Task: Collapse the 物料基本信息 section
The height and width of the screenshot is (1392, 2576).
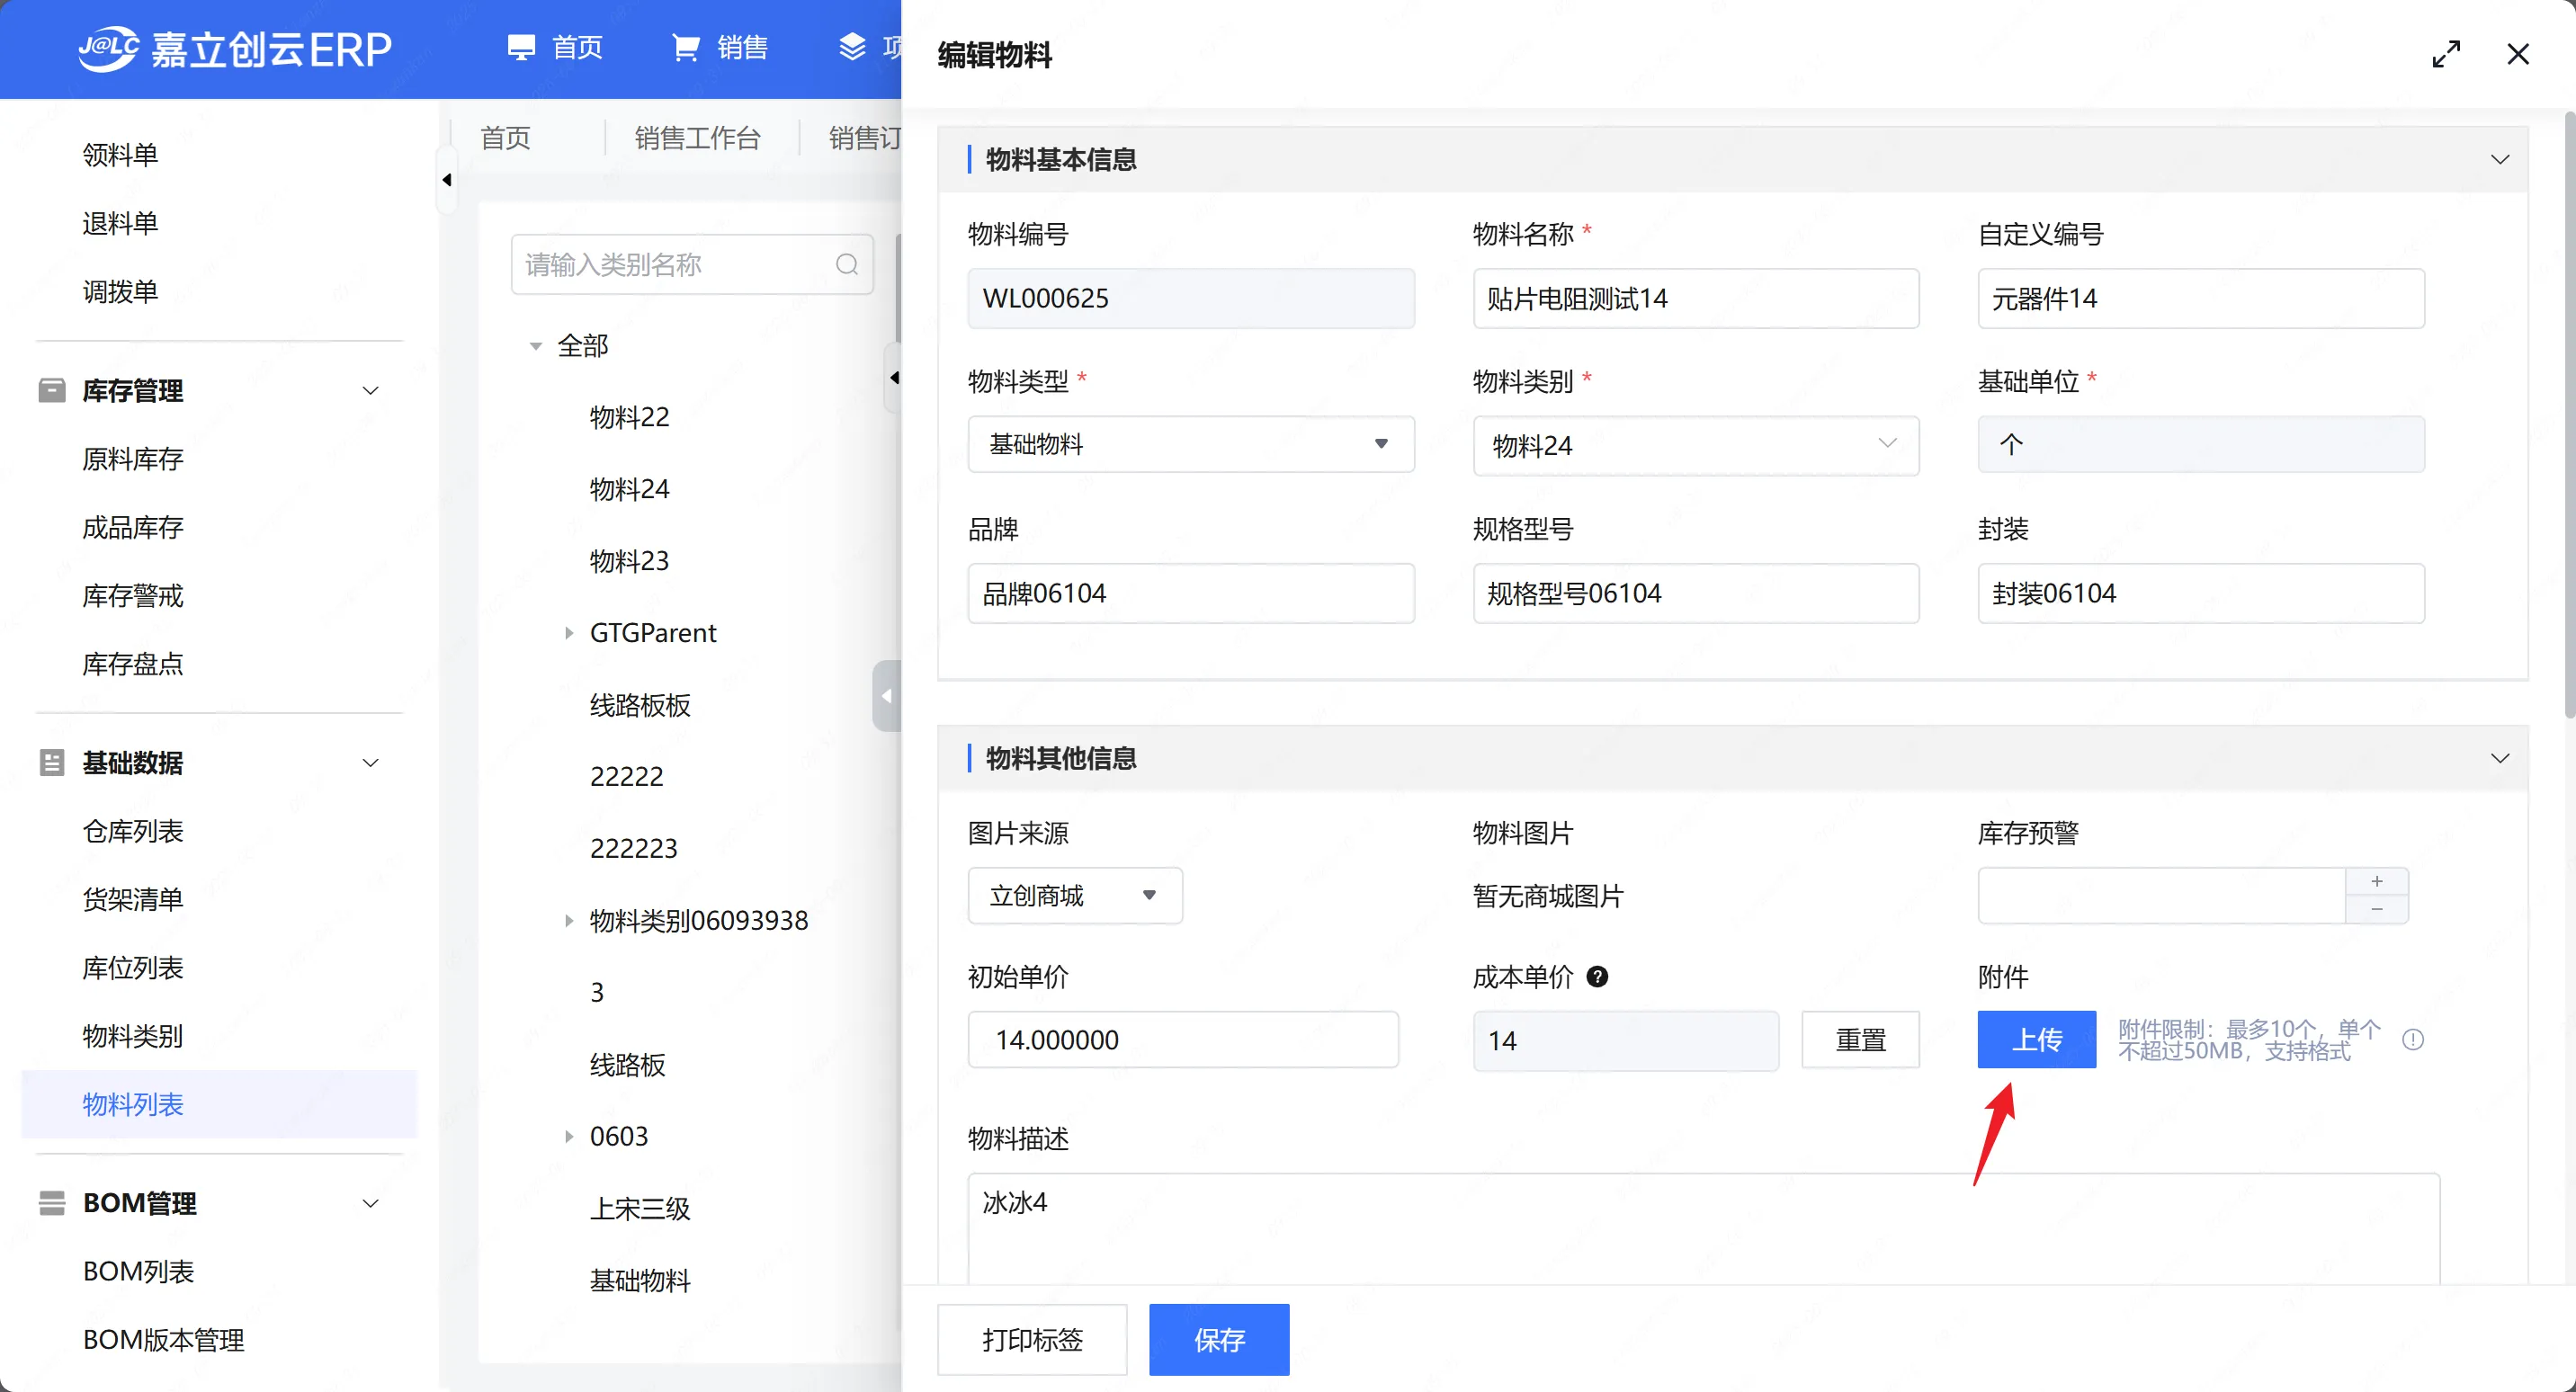Action: pos(2499,160)
